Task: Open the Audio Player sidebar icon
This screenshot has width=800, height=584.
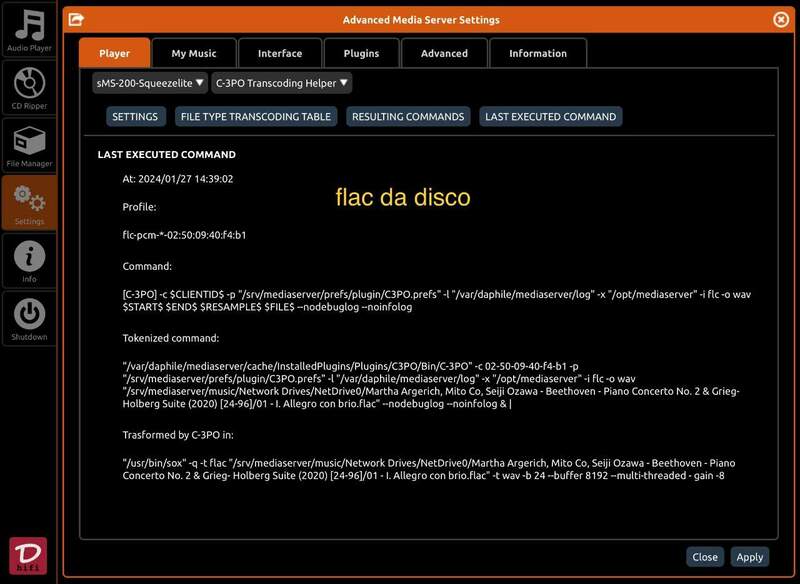Action: (29, 30)
